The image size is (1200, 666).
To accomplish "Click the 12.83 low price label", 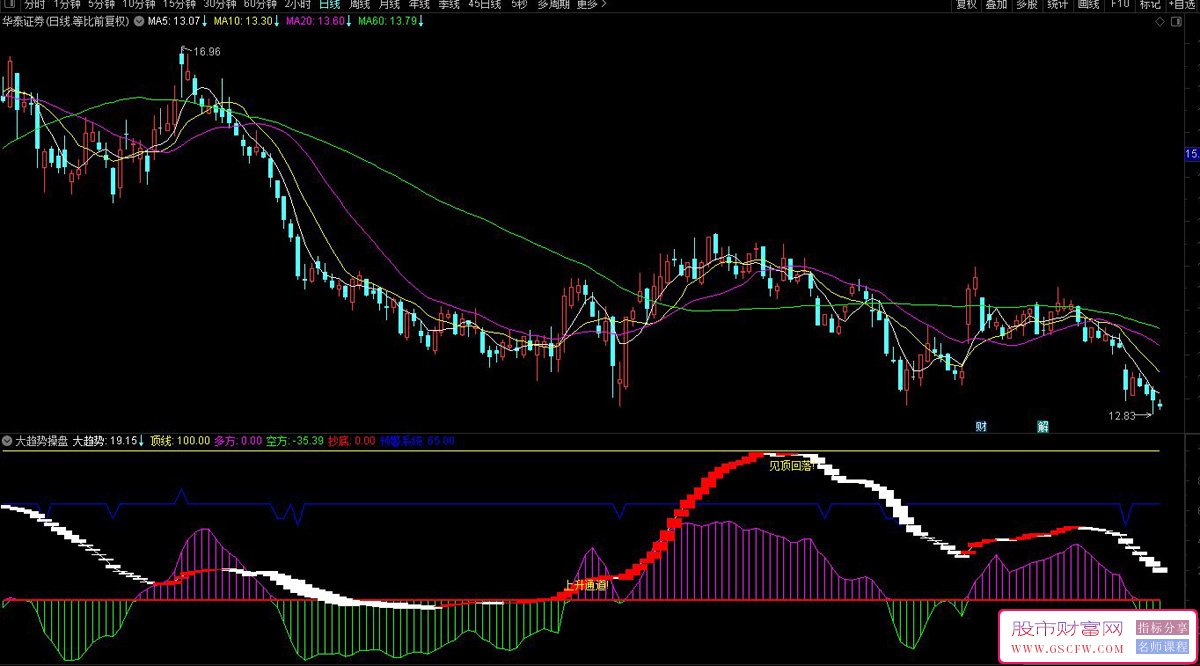I will (x=1121, y=415).
